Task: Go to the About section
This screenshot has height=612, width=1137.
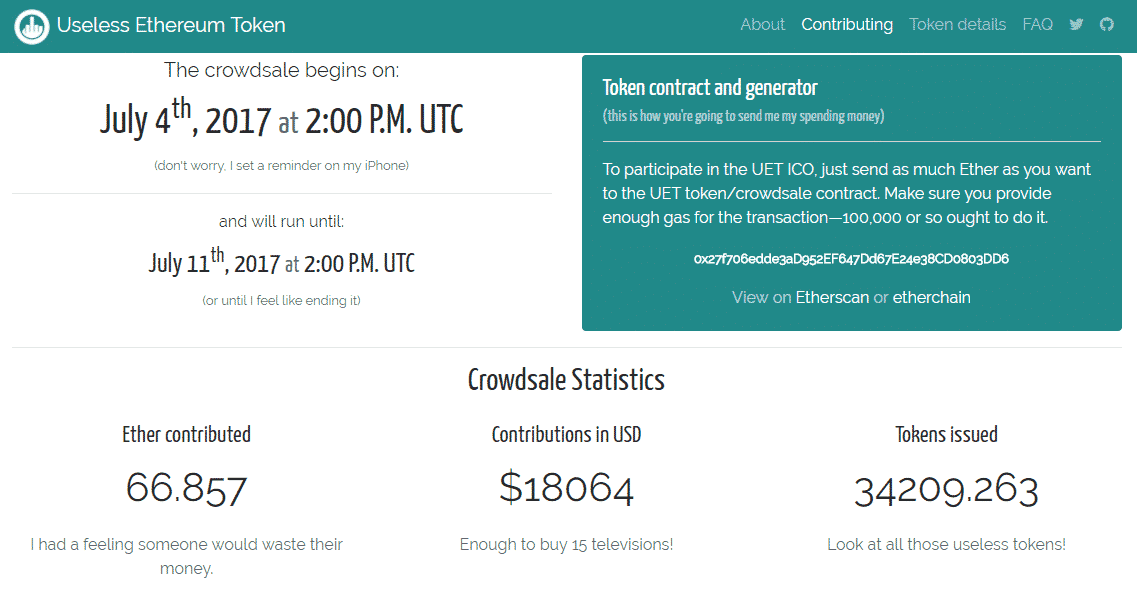Action: point(762,25)
